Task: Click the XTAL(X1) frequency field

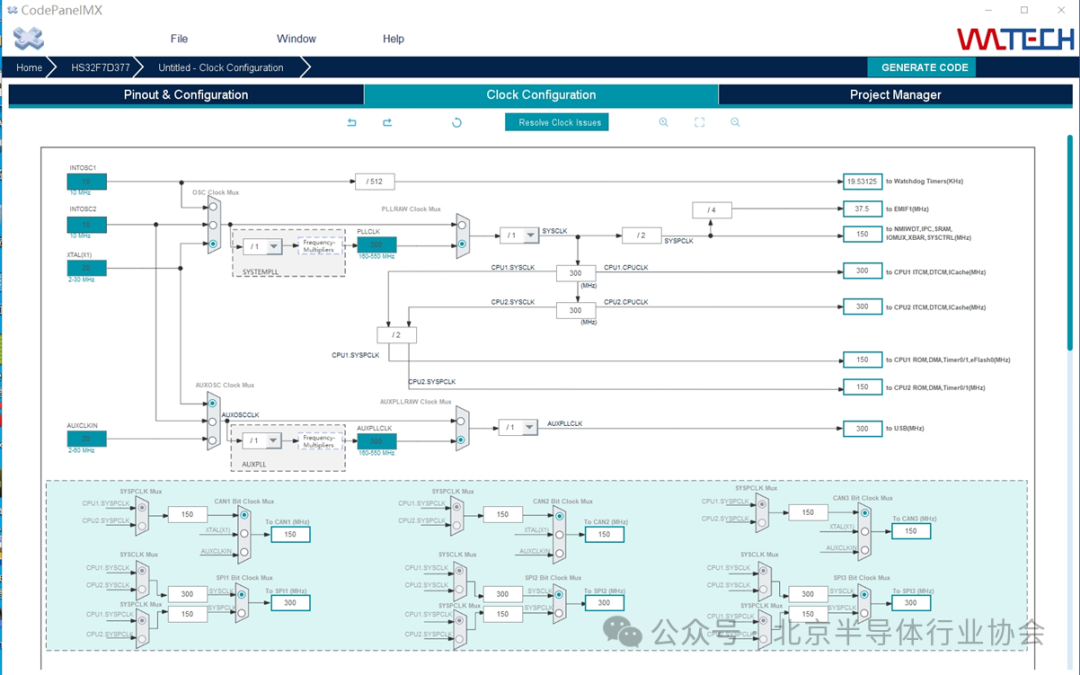Action: point(87,268)
